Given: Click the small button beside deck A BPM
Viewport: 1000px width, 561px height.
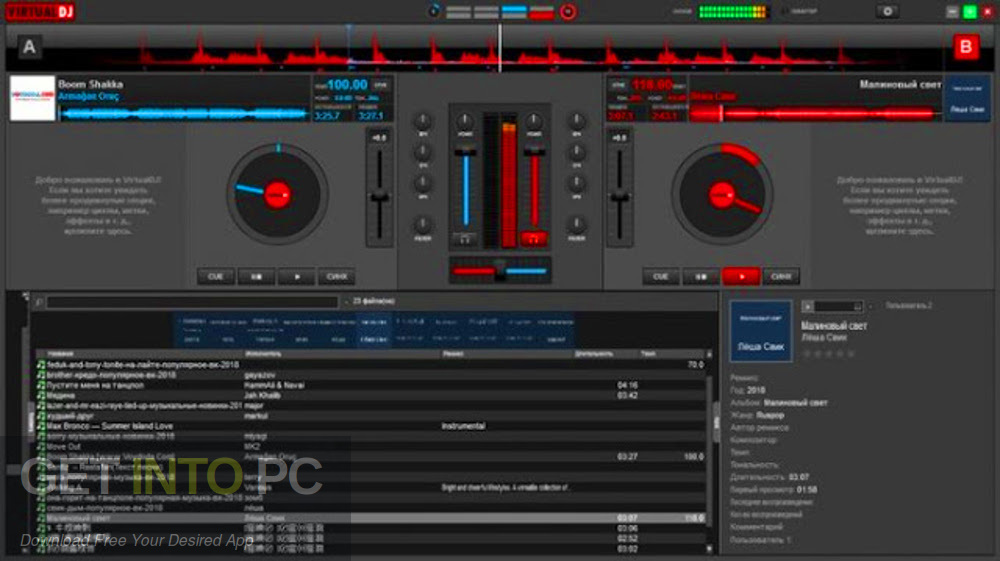Looking at the screenshot, I should (381, 85).
